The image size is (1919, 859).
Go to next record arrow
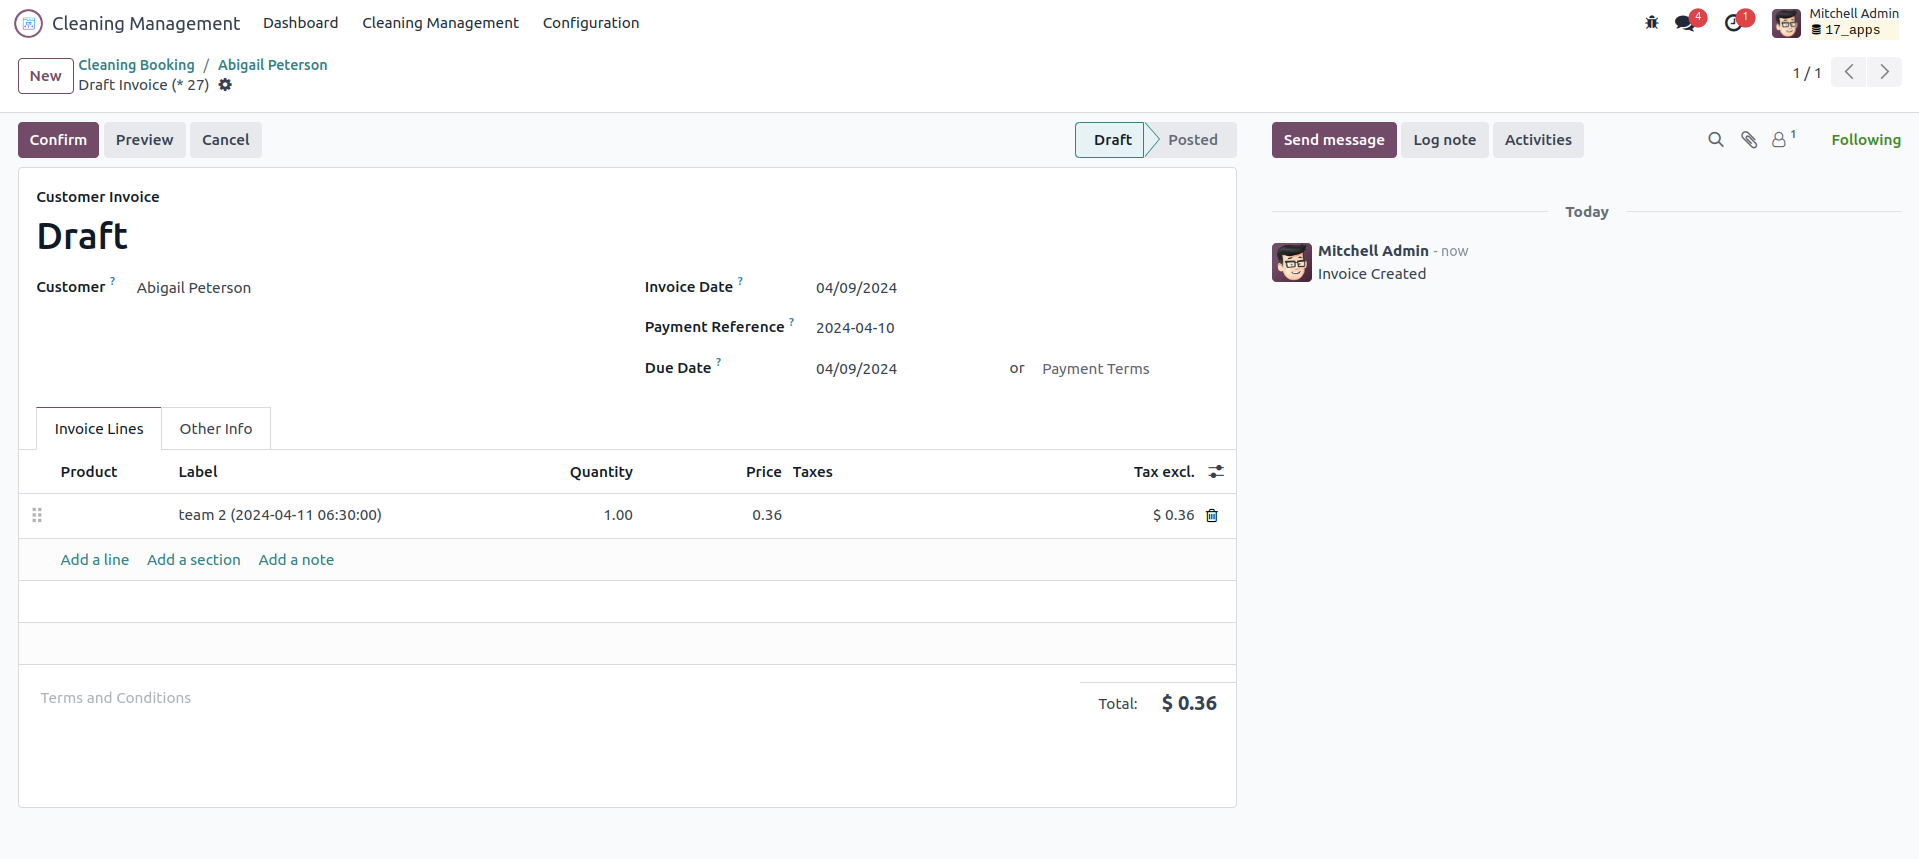click(1884, 72)
